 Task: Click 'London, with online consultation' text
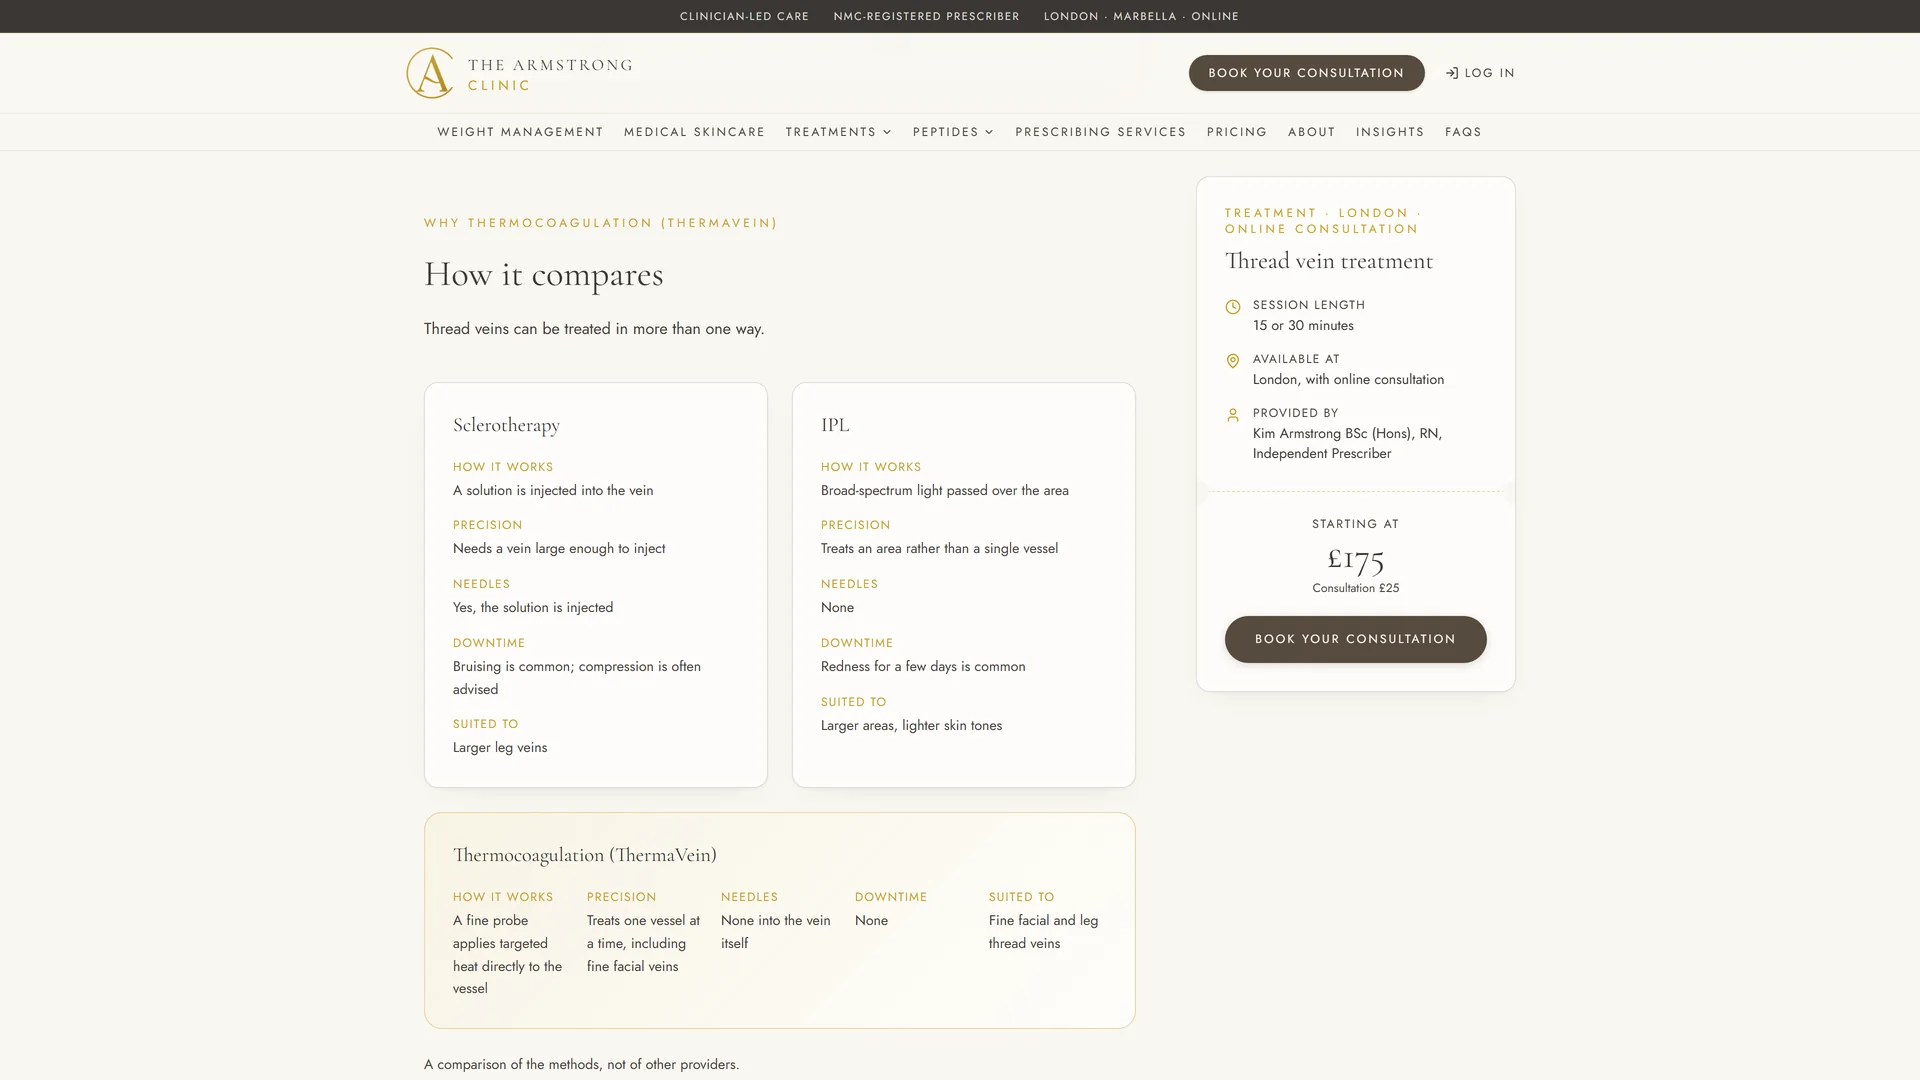1348,380
